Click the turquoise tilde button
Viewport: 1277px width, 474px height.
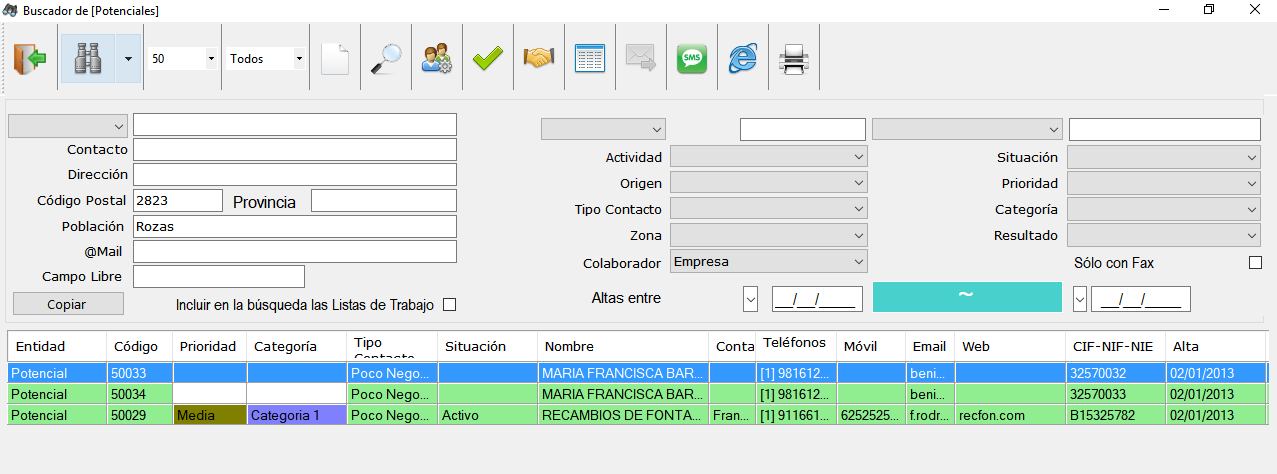[967, 297]
